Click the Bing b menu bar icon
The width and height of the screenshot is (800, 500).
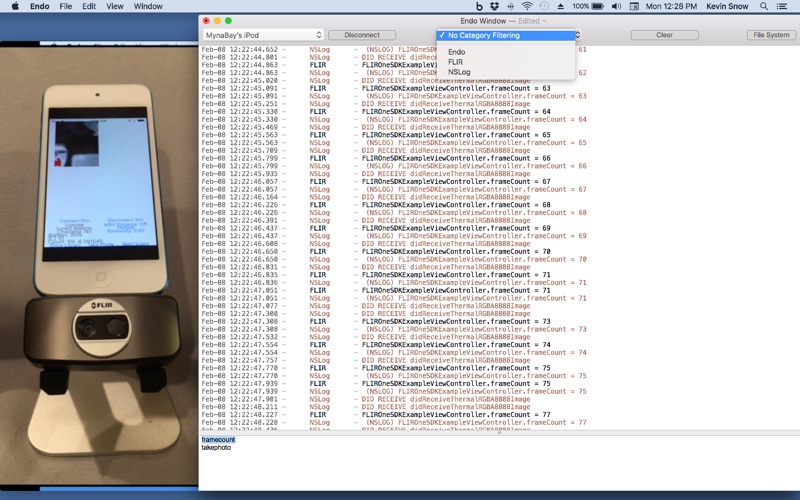click(x=479, y=6)
